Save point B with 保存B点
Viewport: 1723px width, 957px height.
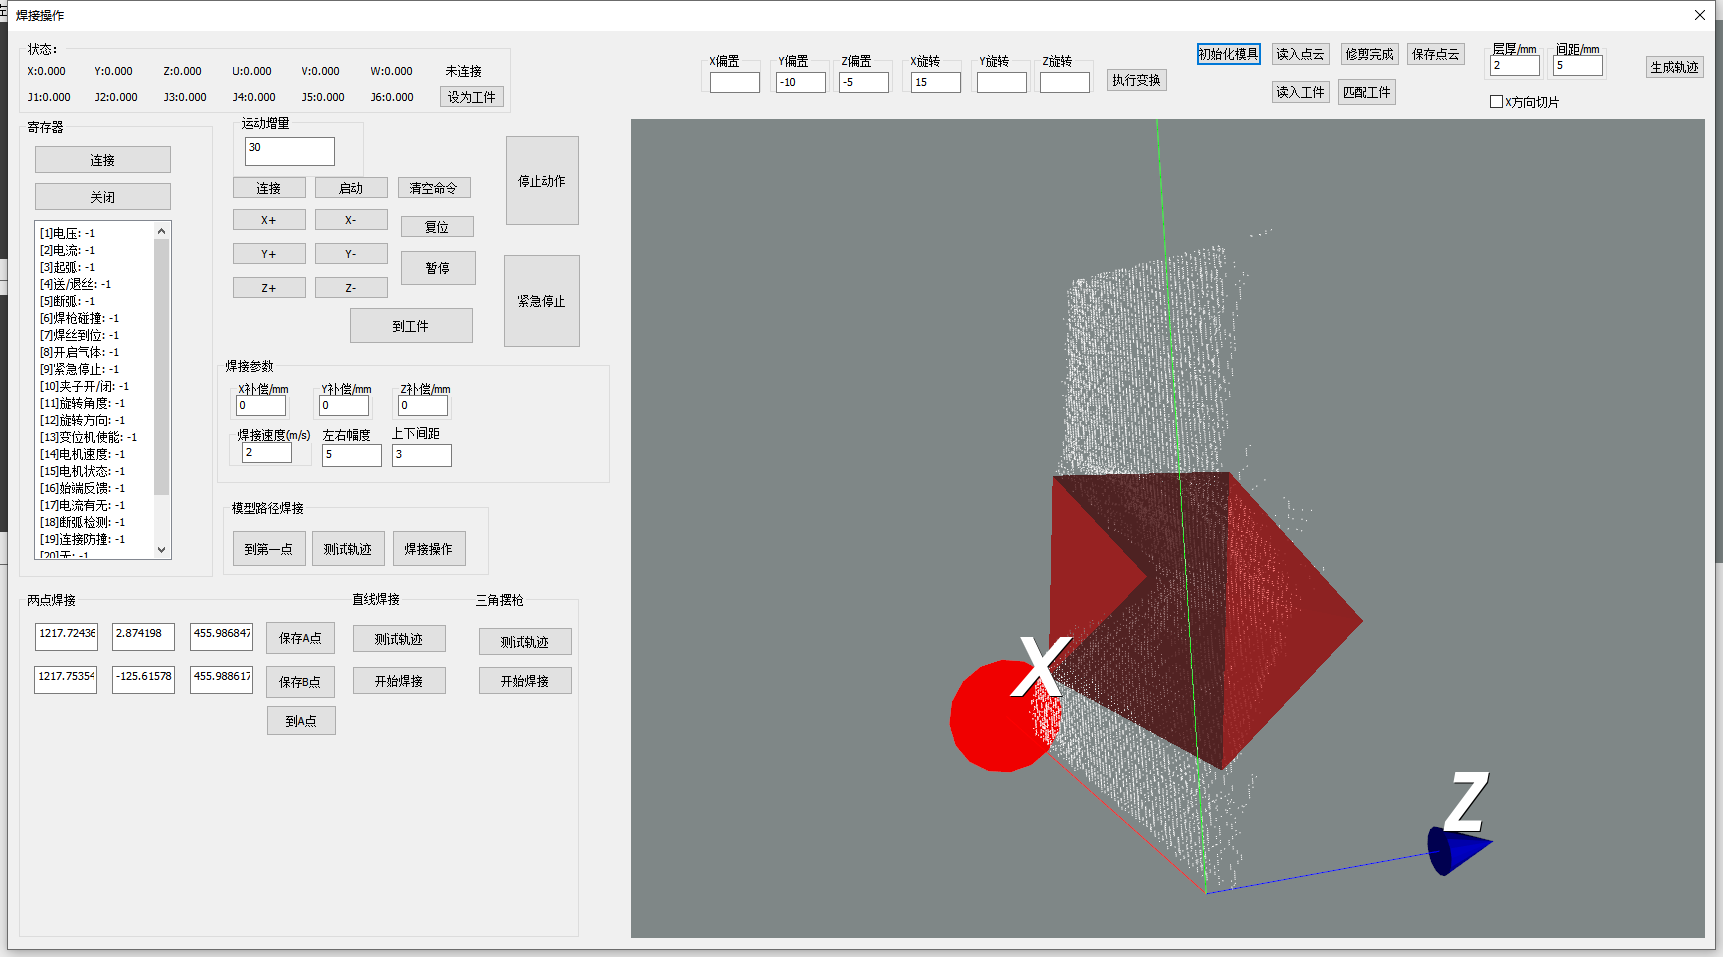[301, 682]
